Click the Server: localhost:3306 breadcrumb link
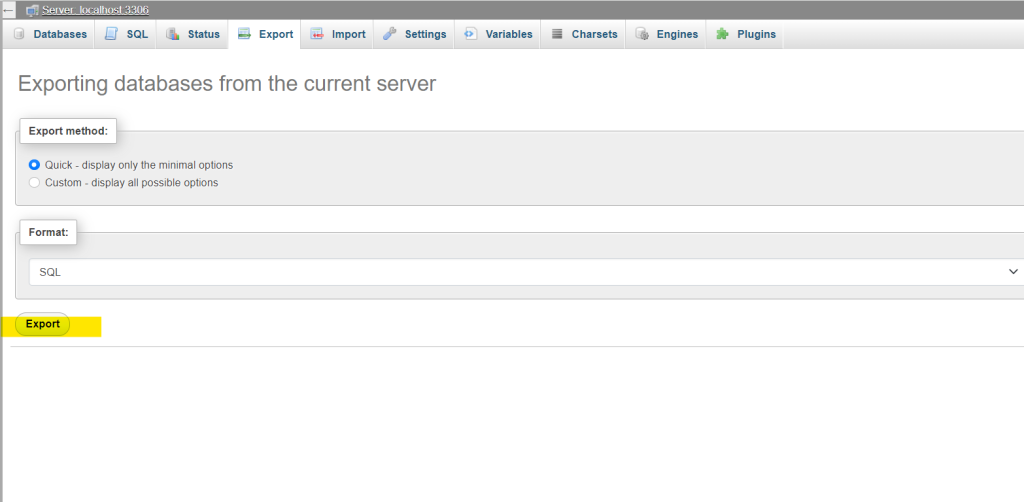Viewport: 1024px width, 502px height. (x=95, y=10)
